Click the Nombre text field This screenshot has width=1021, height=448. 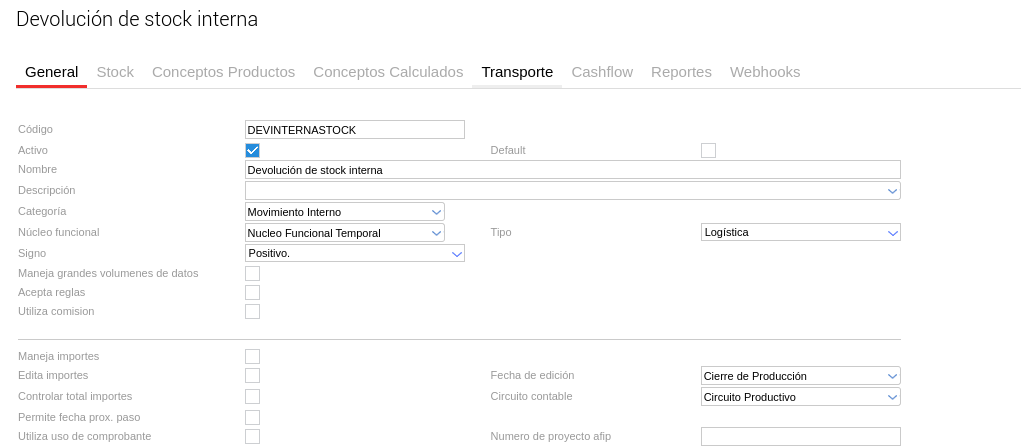[x=572, y=170]
